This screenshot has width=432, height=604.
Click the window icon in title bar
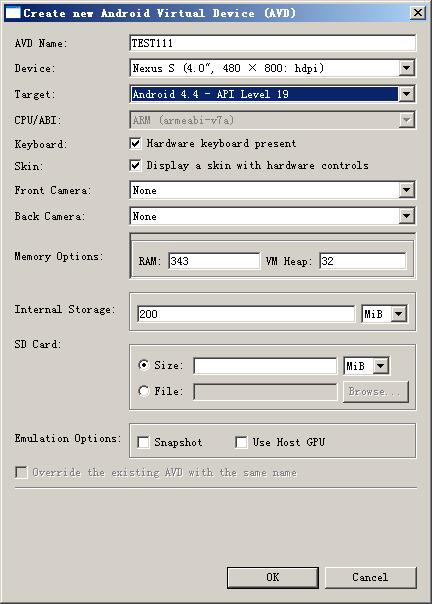(x=13, y=13)
